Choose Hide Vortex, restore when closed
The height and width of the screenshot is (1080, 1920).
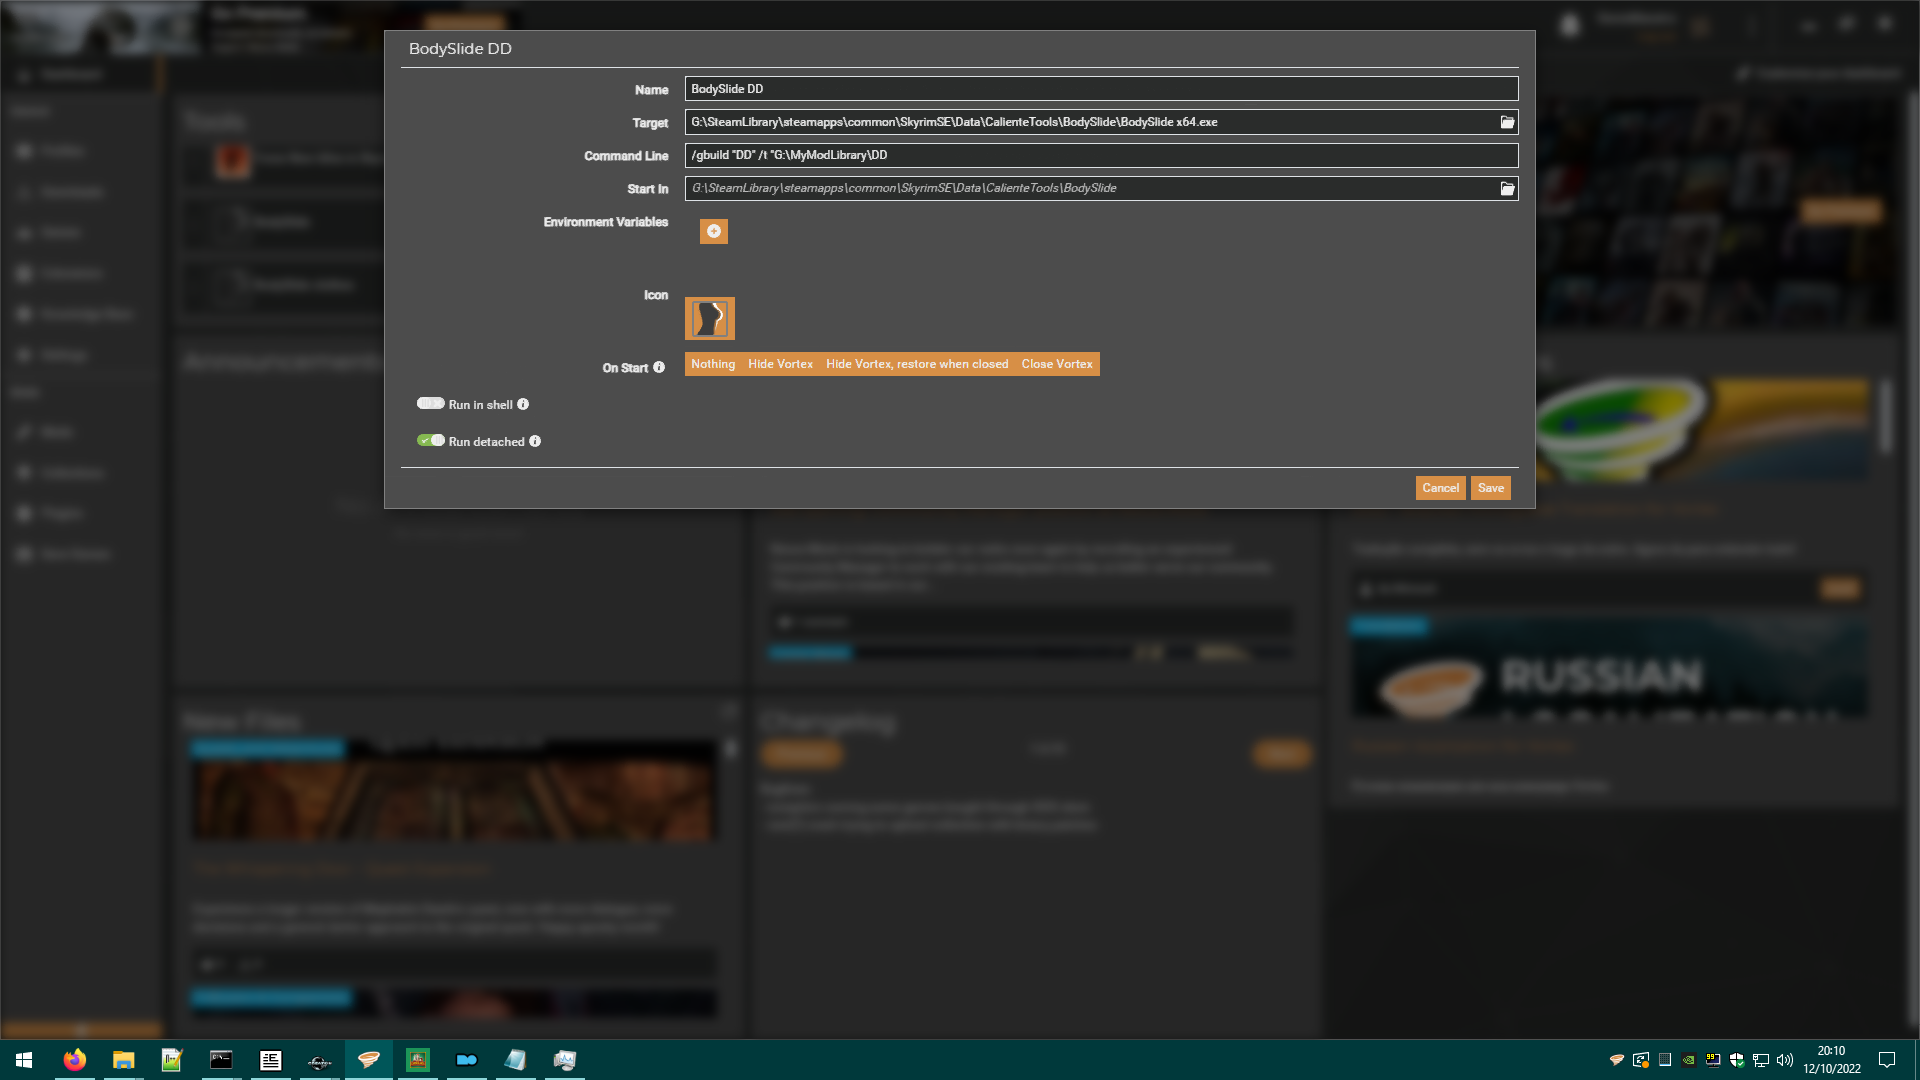(x=917, y=364)
